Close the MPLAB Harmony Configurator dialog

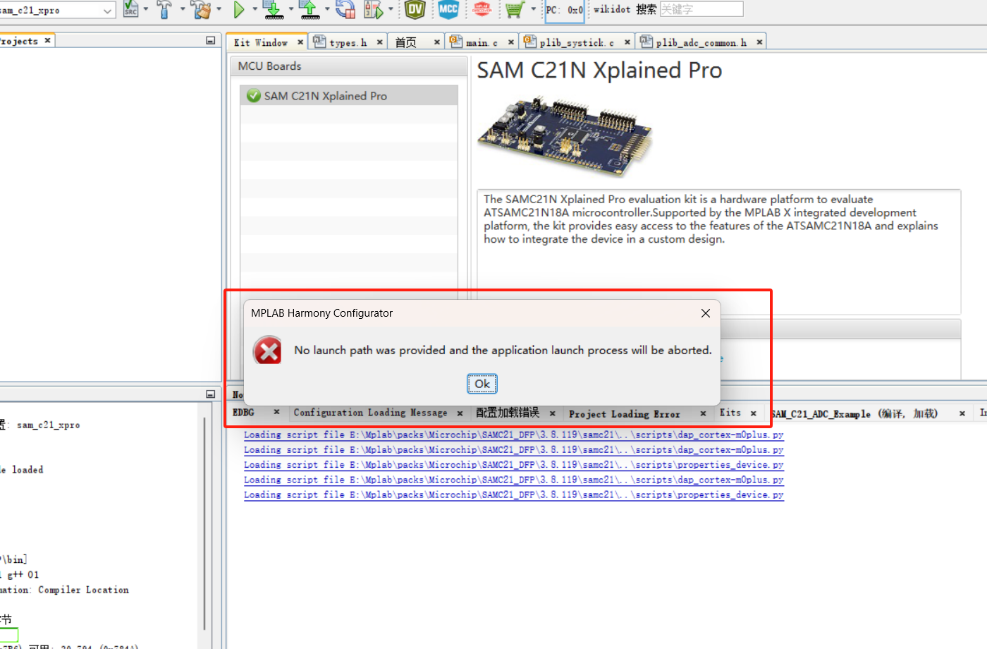pyautogui.click(x=706, y=313)
